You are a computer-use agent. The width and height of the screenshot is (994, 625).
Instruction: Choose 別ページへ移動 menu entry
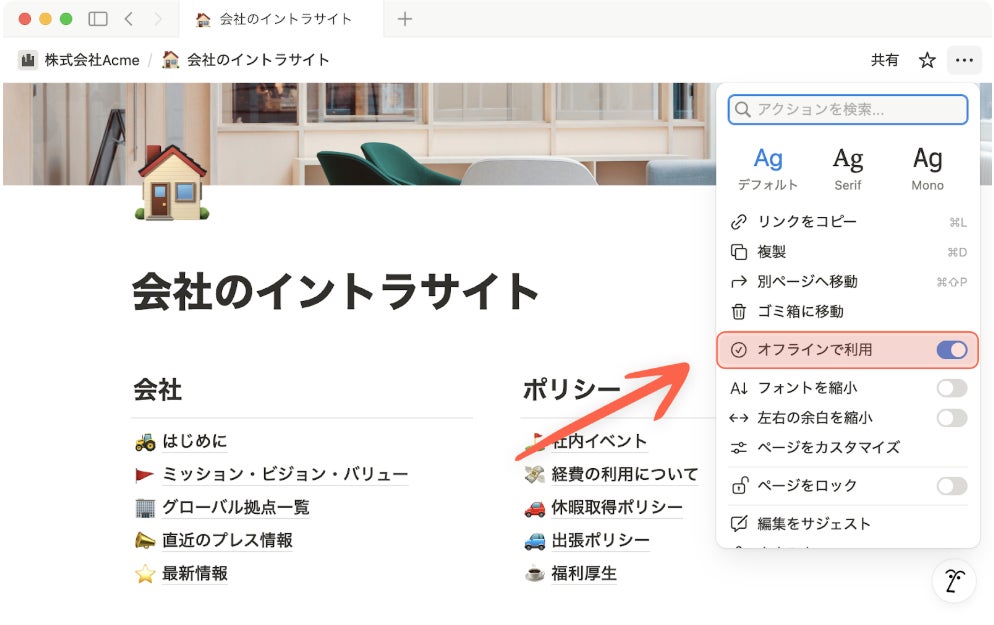point(848,281)
